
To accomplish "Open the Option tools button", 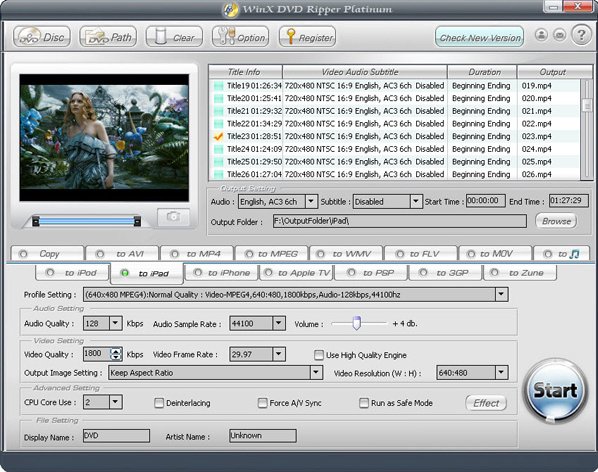I will pyautogui.click(x=240, y=37).
